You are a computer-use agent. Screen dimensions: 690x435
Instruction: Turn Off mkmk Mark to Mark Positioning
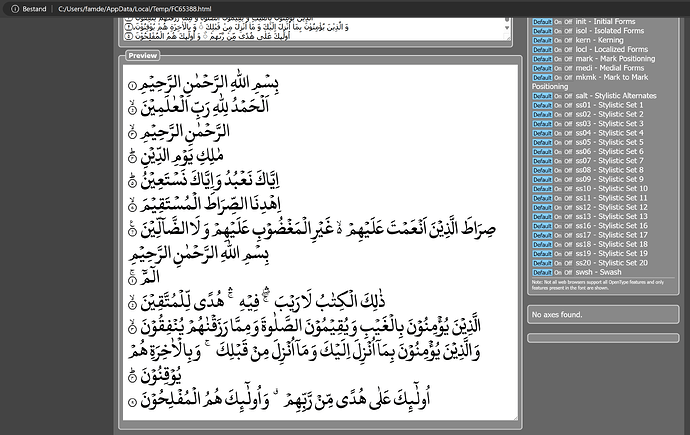tap(568, 77)
